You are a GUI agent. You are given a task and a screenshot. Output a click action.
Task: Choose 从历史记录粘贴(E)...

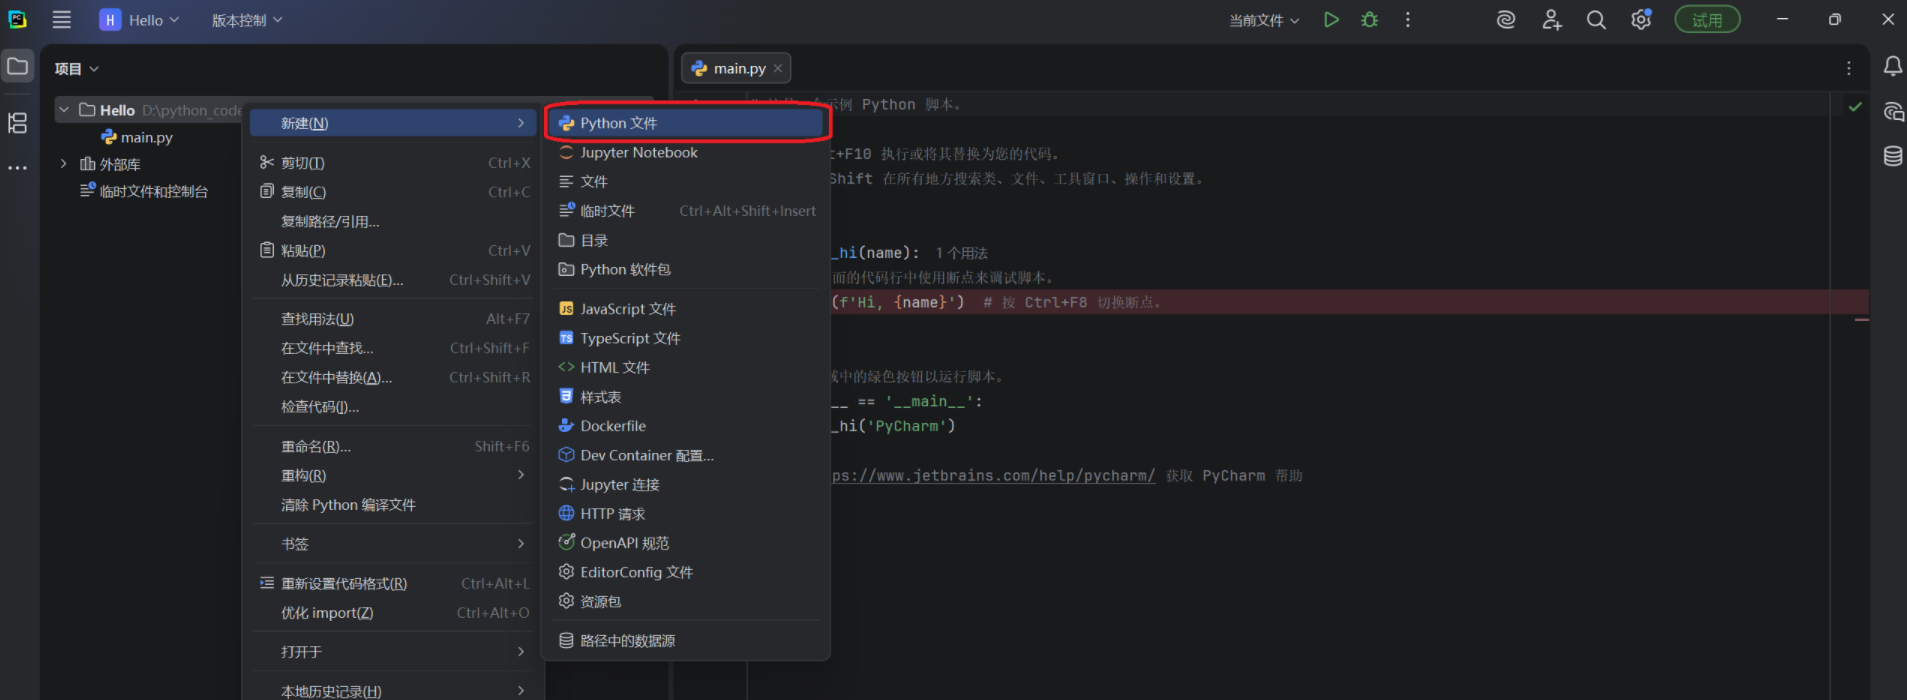click(393, 280)
